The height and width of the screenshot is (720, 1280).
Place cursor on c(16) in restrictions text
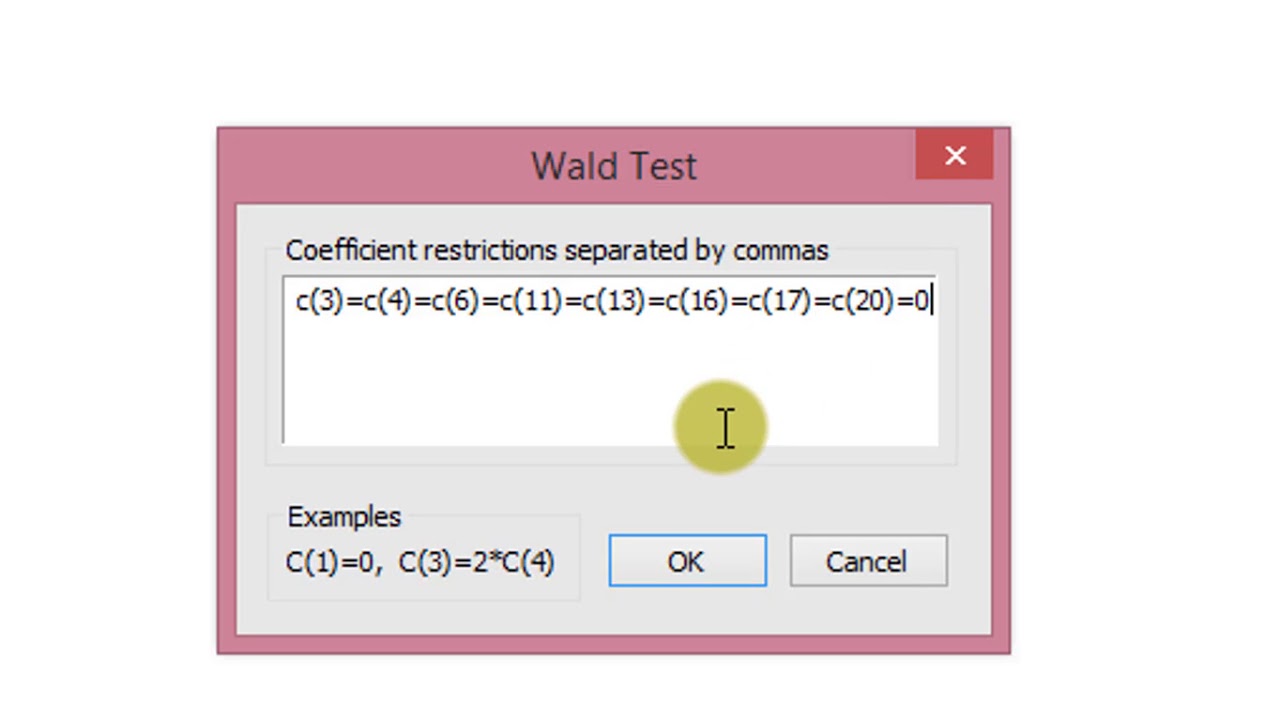tap(697, 301)
